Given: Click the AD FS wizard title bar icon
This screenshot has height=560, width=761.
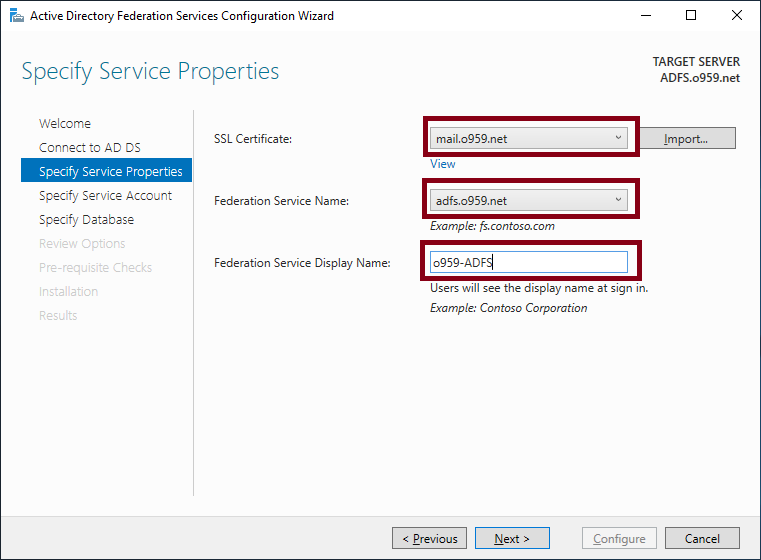Looking at the screenshot, I should pyautogui.click(x=17, y=16).
